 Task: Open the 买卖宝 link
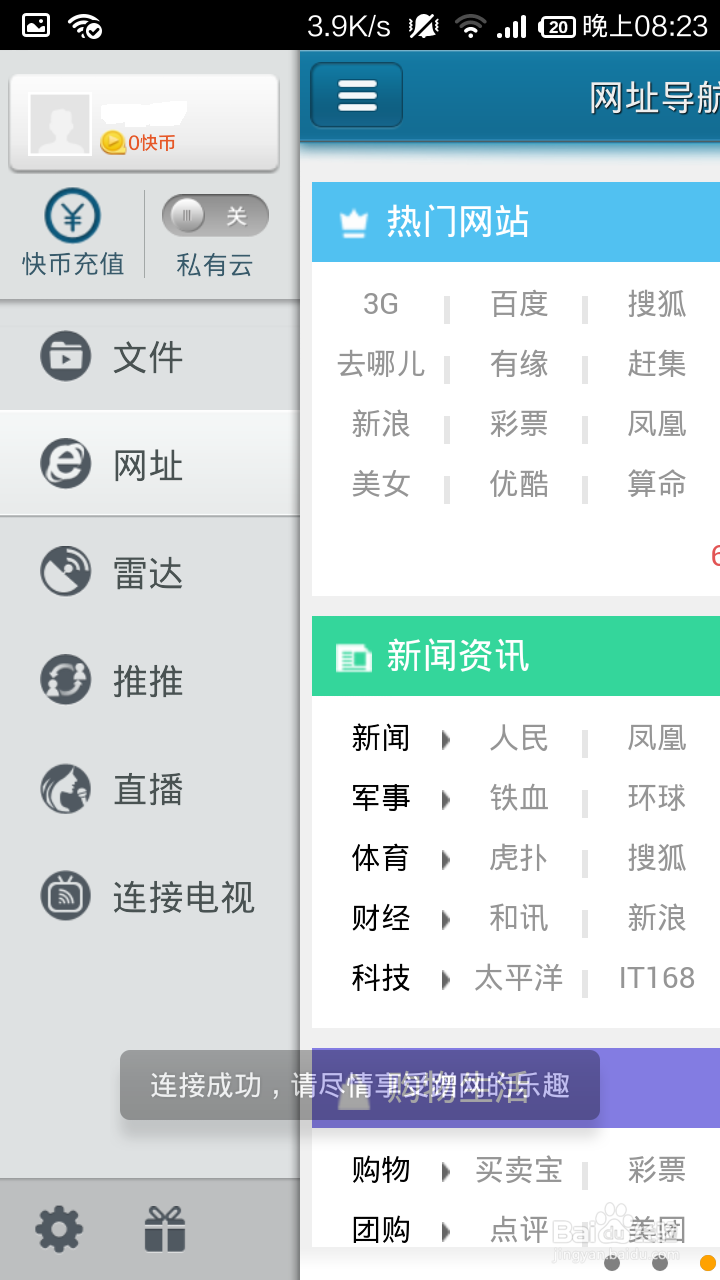tap(519, 1170)
